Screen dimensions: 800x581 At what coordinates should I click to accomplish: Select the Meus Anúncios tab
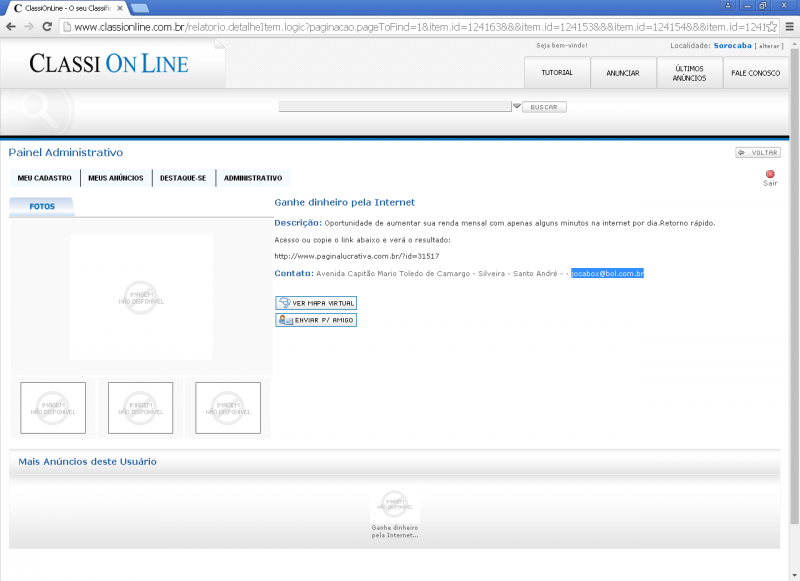(x=115, y=178)
